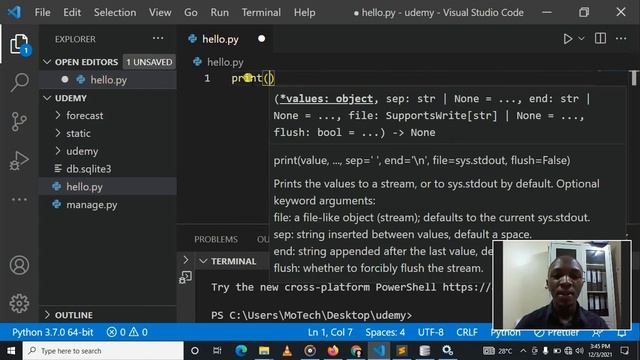Open the View menu
640x360 pixels.
(160, 13)
